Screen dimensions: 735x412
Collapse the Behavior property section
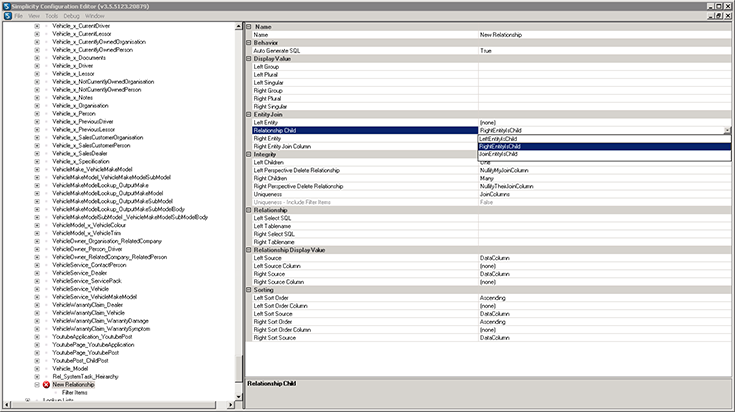click(x=249, y=42)
